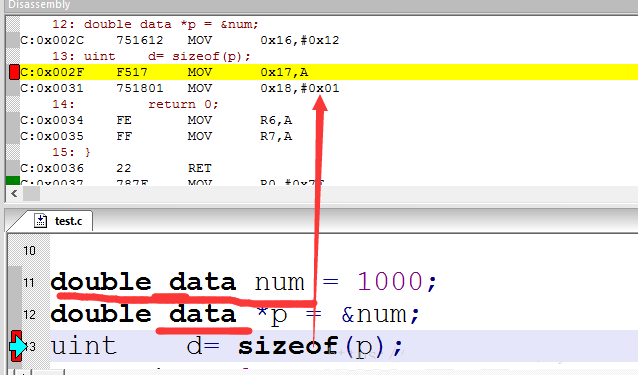Viewport: 638px width, 375px height.
Task: Click opcode bytes 751612 in disassembly
Action: pos(140,40)
